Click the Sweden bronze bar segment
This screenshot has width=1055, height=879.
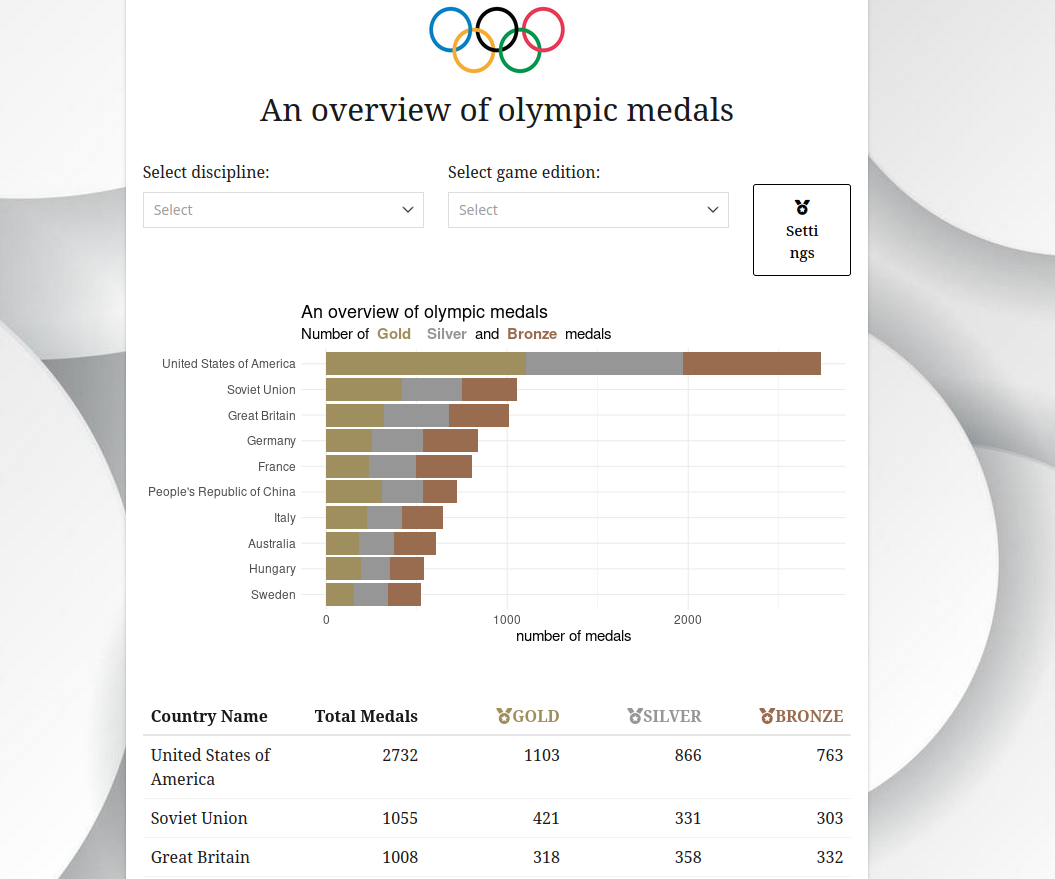point(404,594)
